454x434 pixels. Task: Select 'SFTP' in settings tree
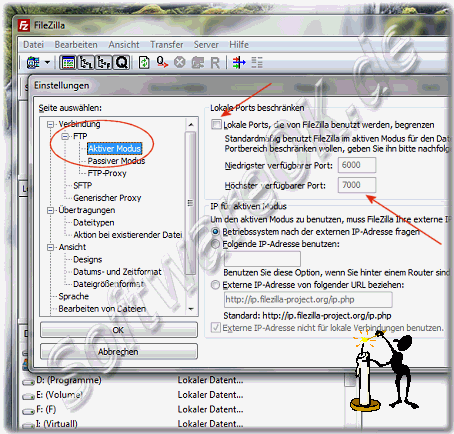tap(82, 185)
